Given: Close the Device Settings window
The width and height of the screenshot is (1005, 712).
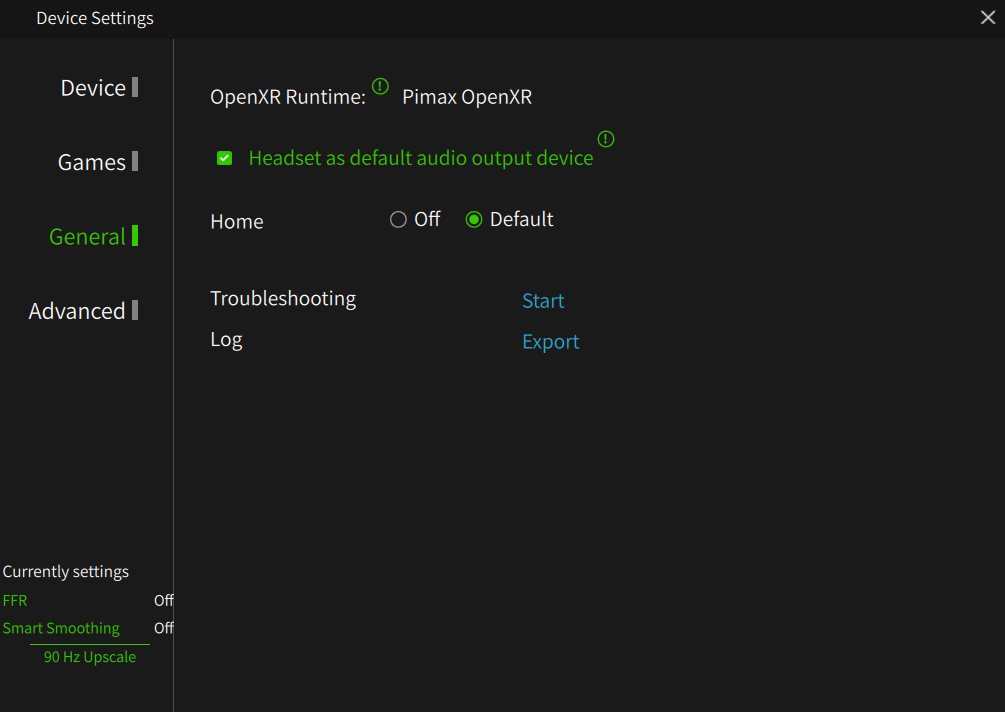Looking at the screenshot, I should pyautogui.click(x=988, y=17).
